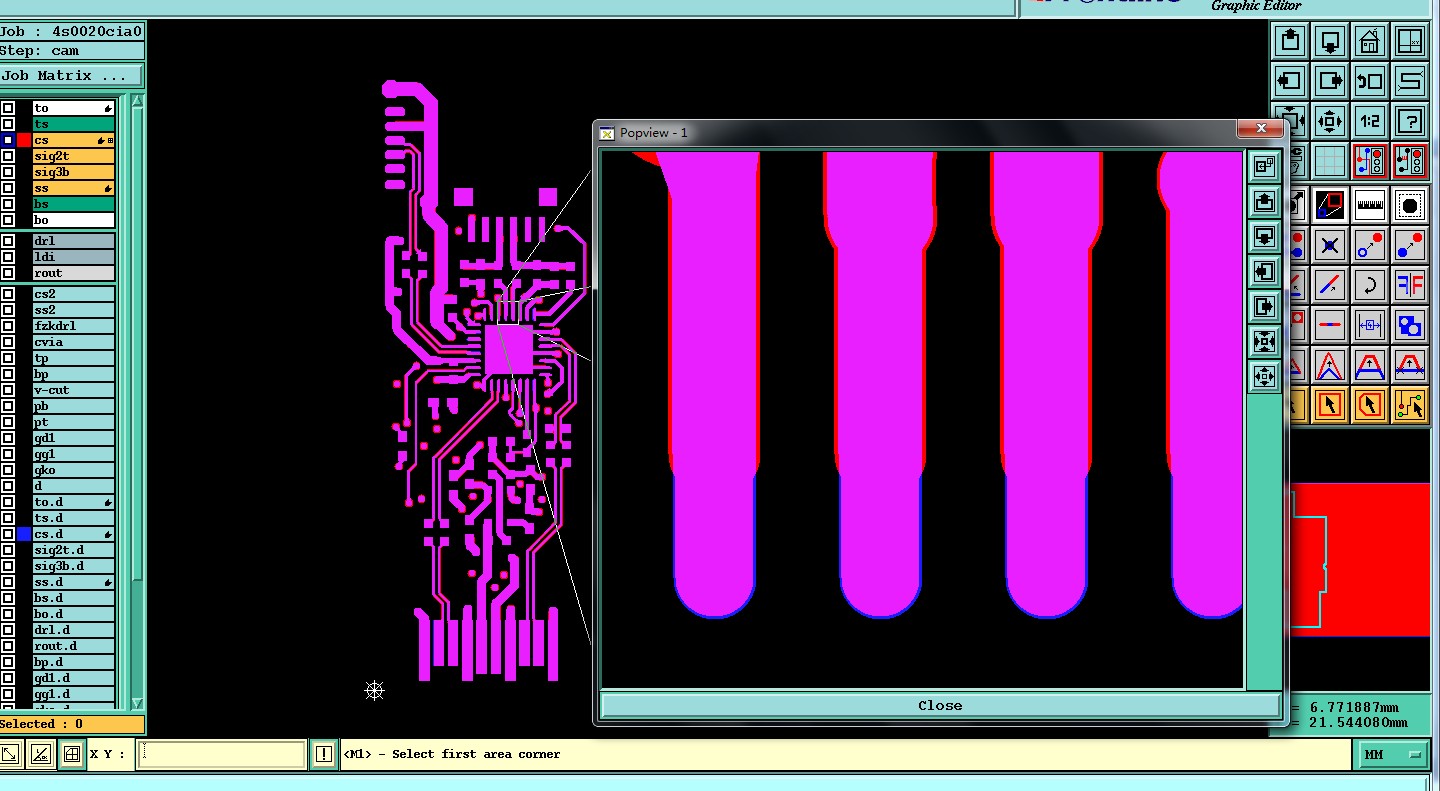Click the Home view icon
The image size is (1440, 791).
(1370, 41)
